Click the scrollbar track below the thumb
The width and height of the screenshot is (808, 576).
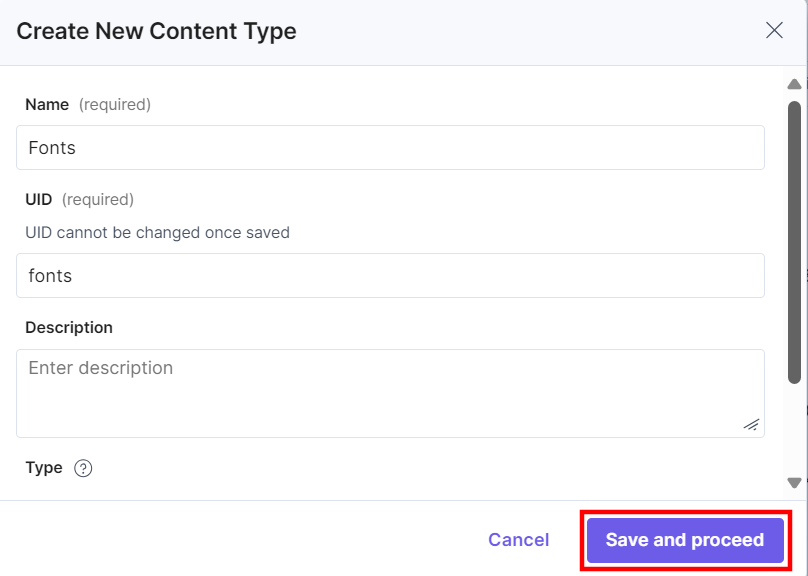[x=794, y=429]
